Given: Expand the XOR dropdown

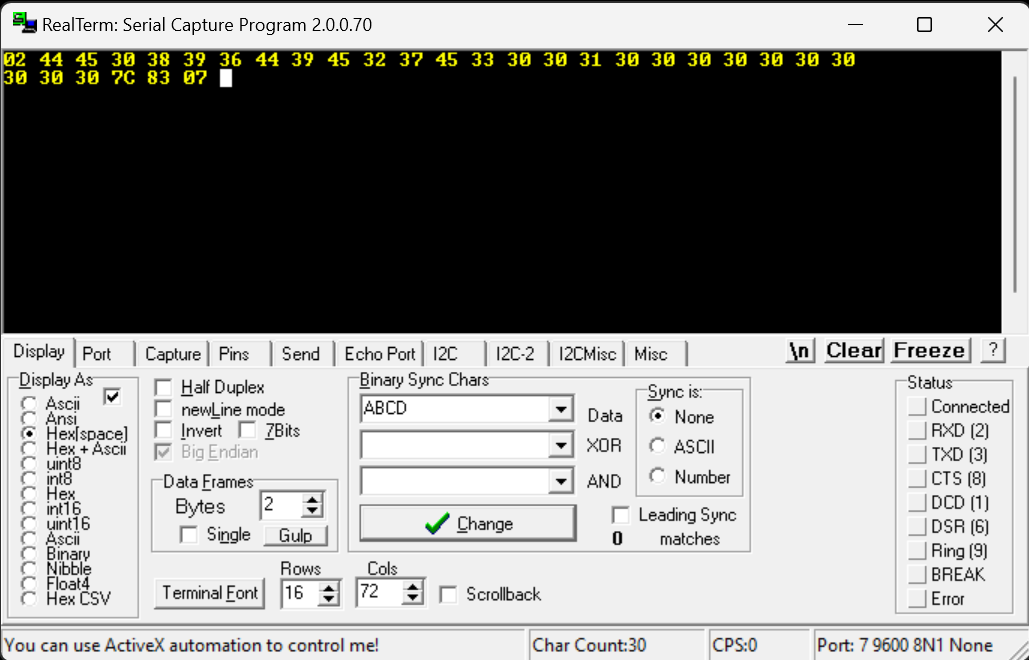Looking at the screenshot, I should point(561,445).
